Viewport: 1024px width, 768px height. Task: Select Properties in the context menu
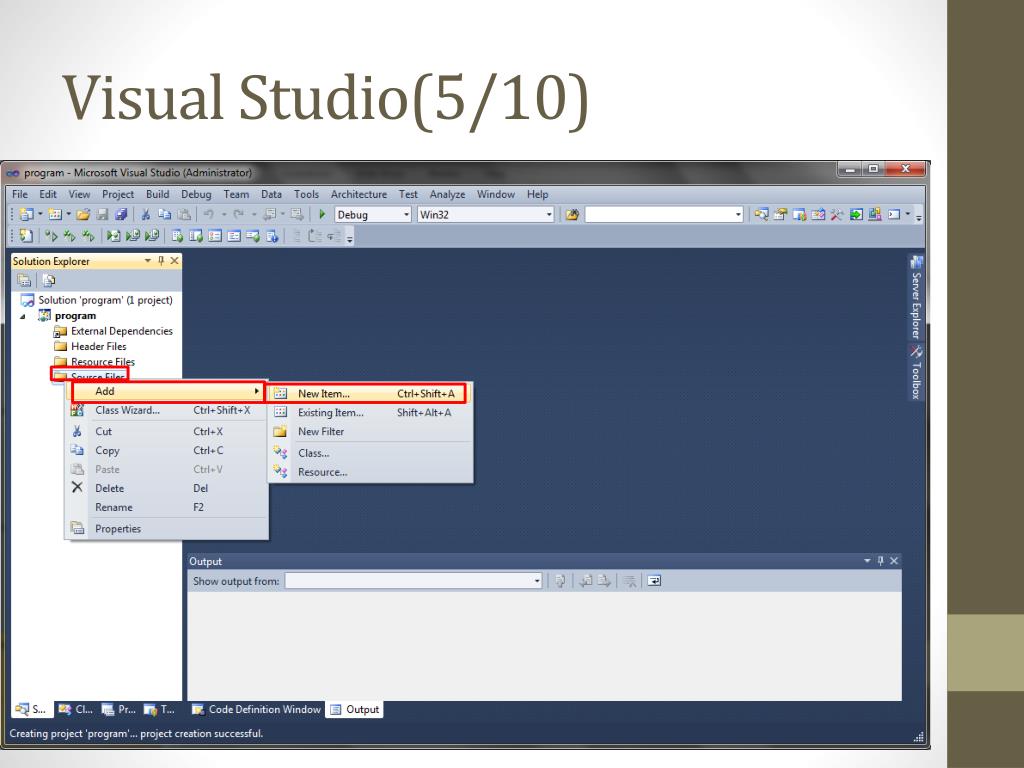click(166, 528)
